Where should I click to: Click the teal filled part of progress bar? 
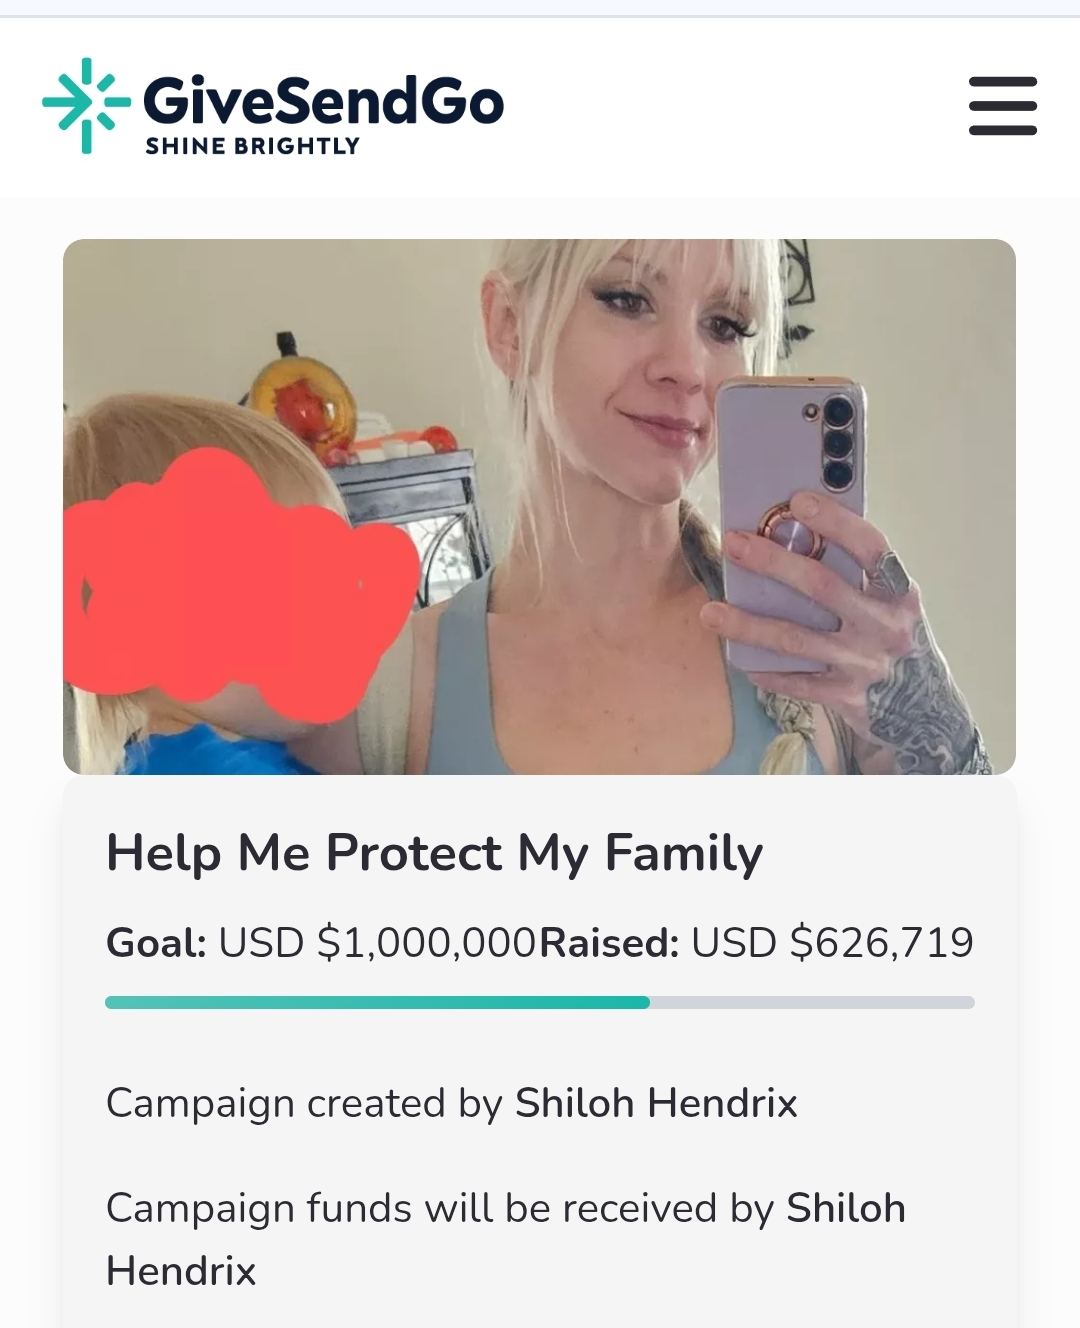377,1002
